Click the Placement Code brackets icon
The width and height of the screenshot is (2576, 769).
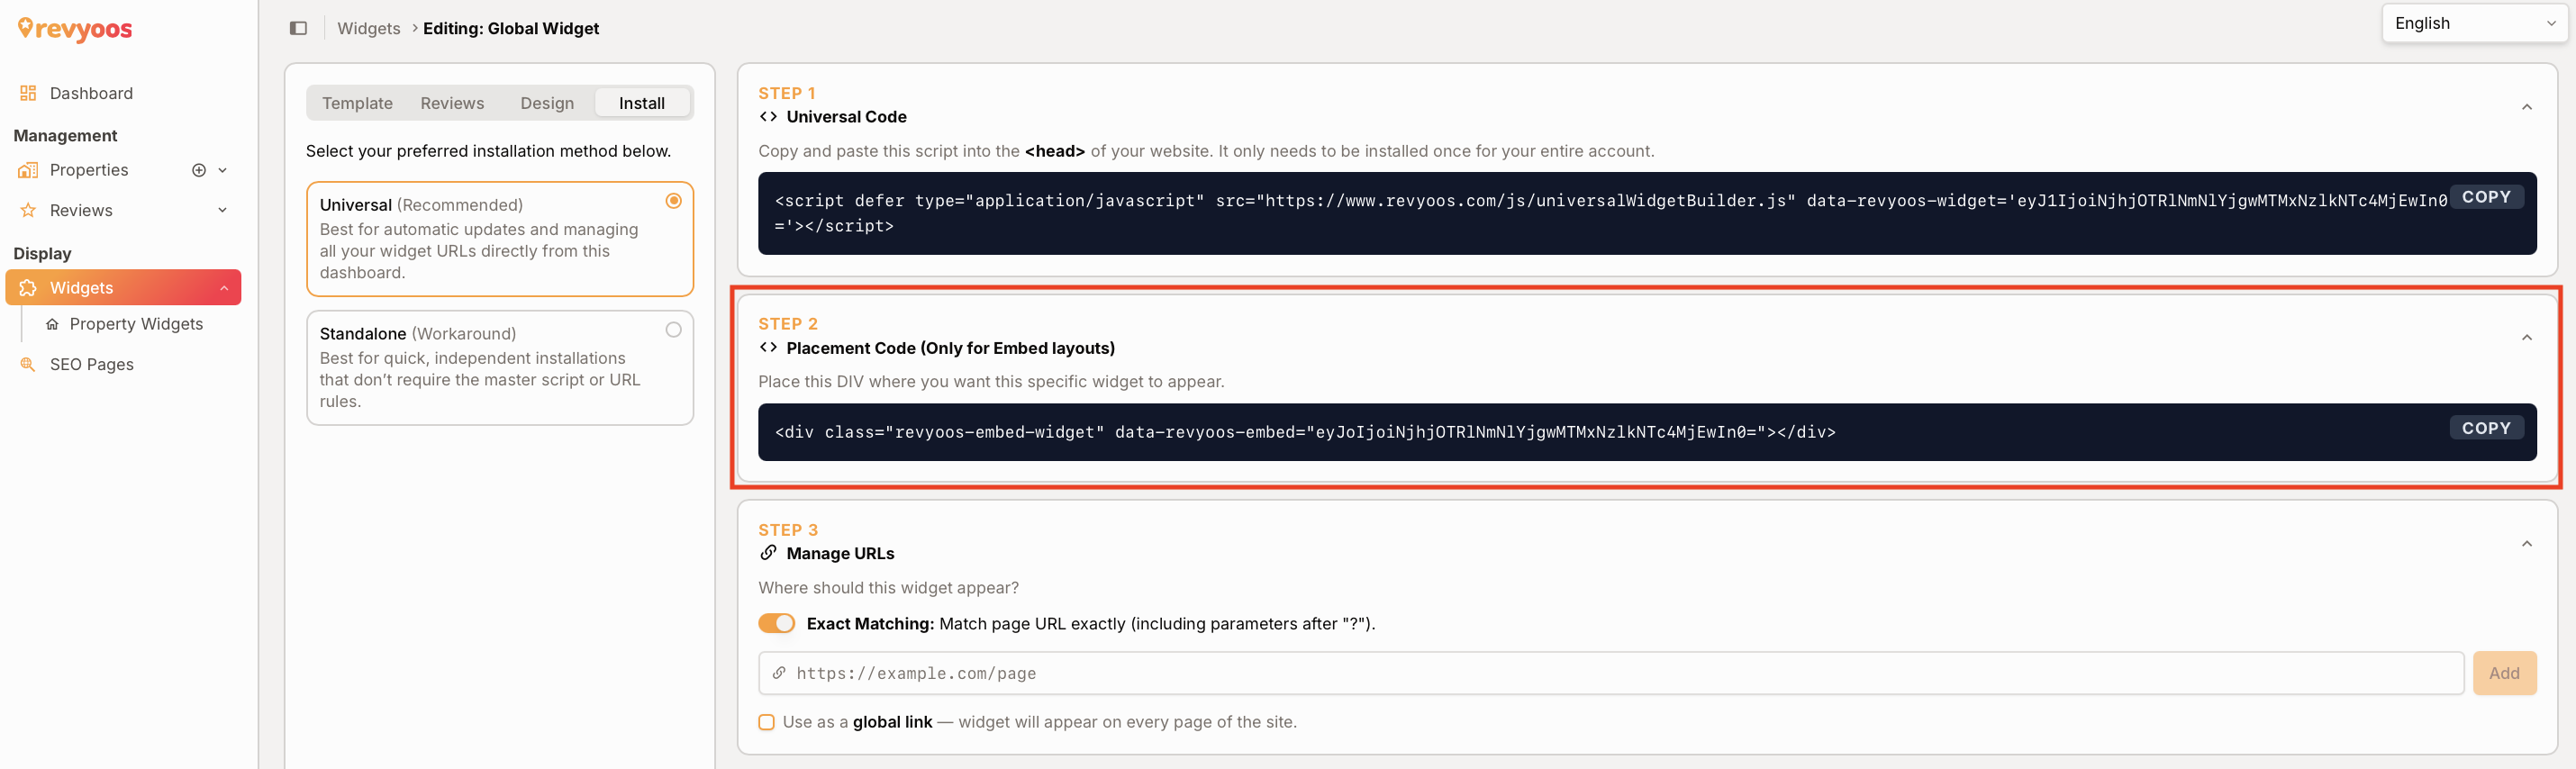[768, 348]
